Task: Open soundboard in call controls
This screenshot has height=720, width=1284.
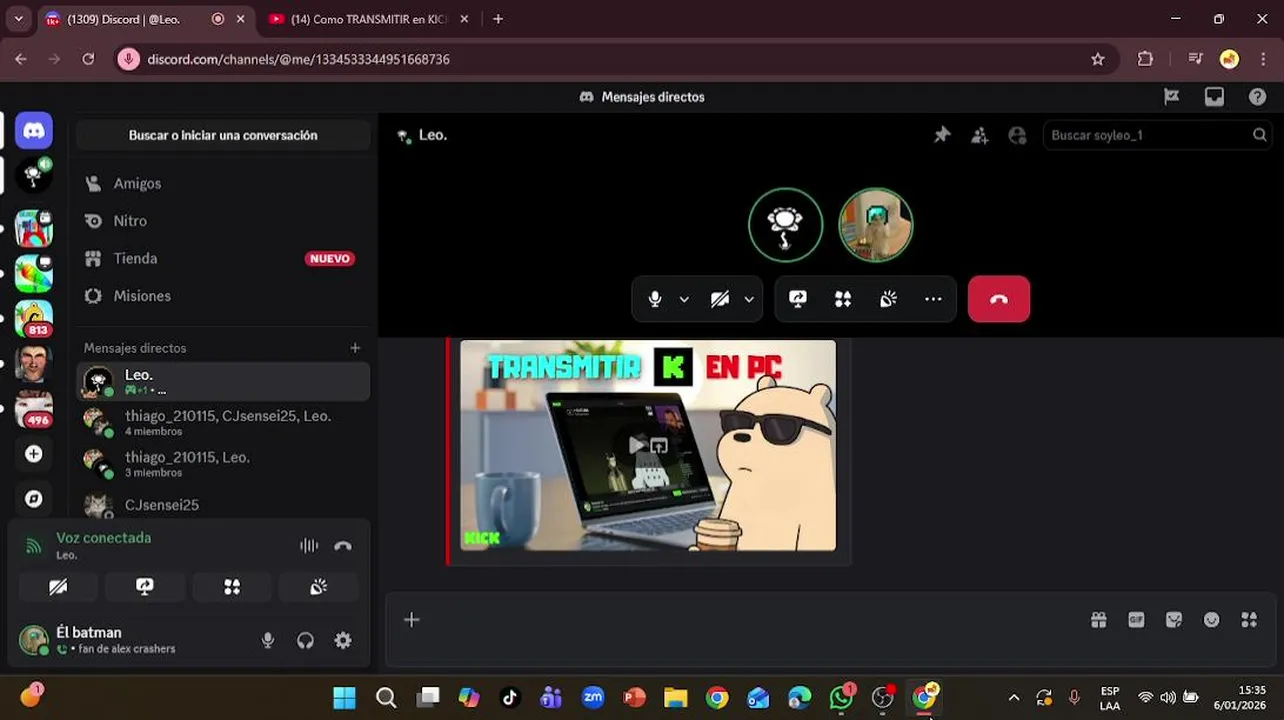Action: coord(888,299)
